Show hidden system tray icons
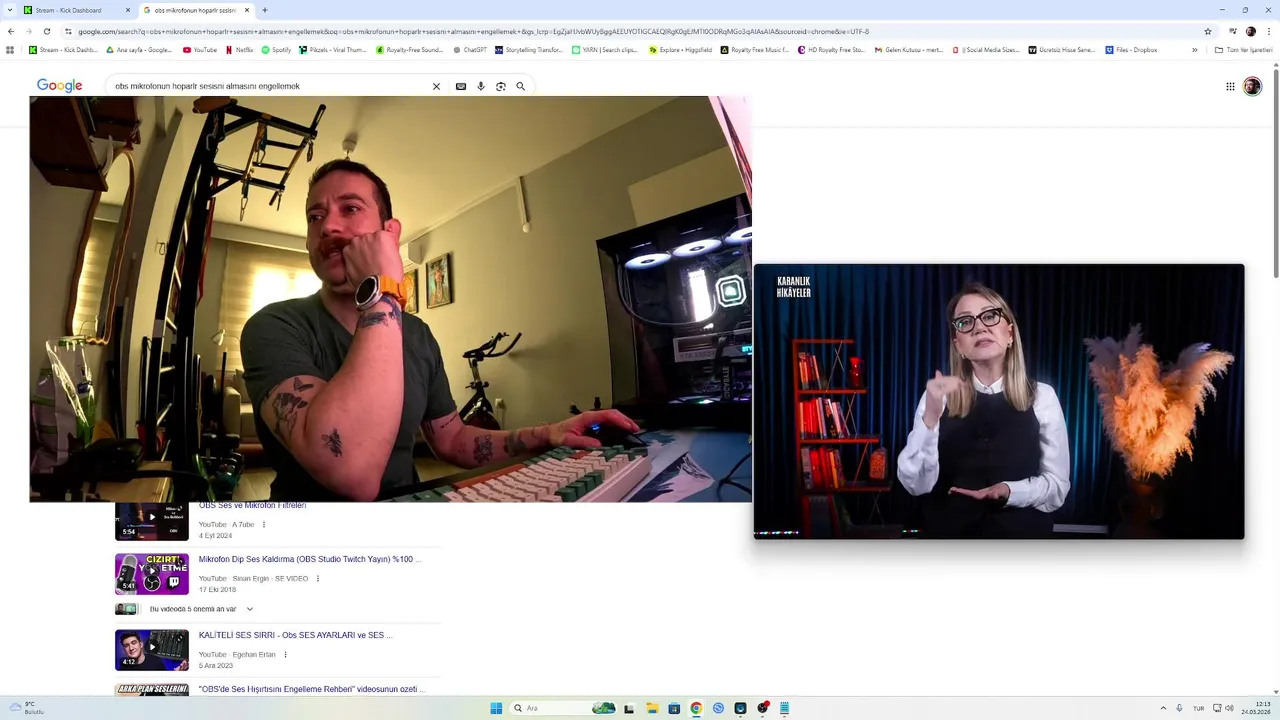This screenshot has width=1280, height=720. pos(1163,708)
